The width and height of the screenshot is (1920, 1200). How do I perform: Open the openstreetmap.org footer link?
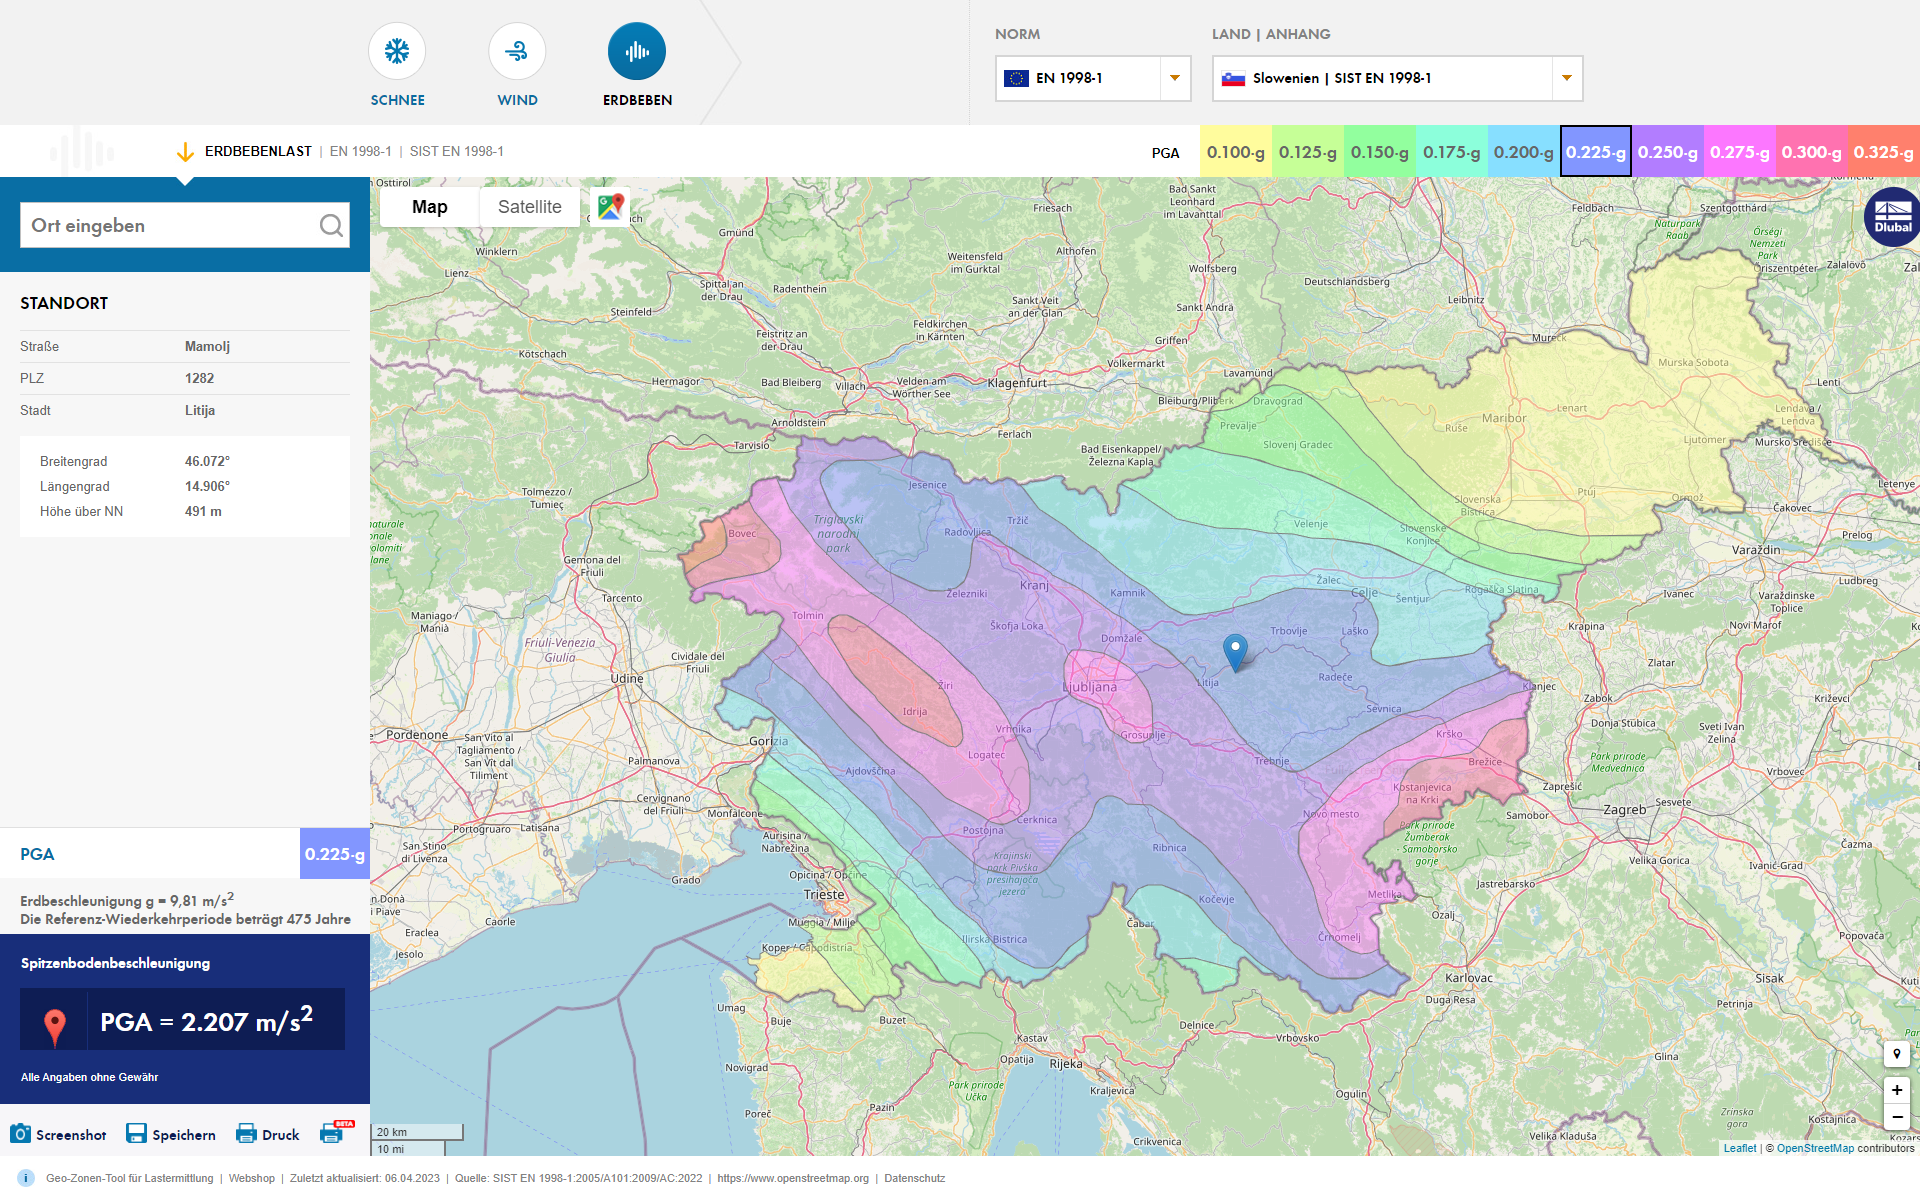793,1178
